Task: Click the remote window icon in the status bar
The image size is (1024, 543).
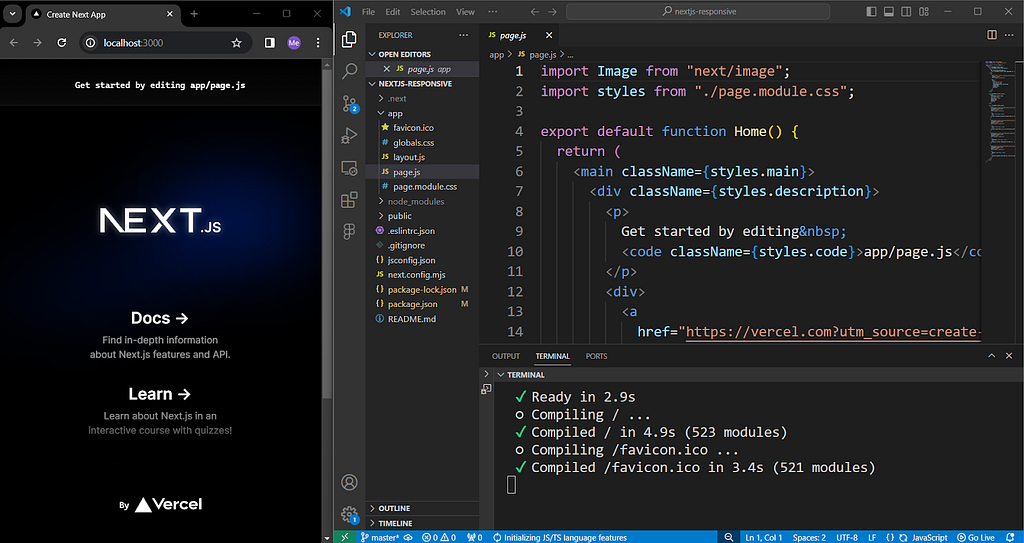Action: (x=344, y=537)
